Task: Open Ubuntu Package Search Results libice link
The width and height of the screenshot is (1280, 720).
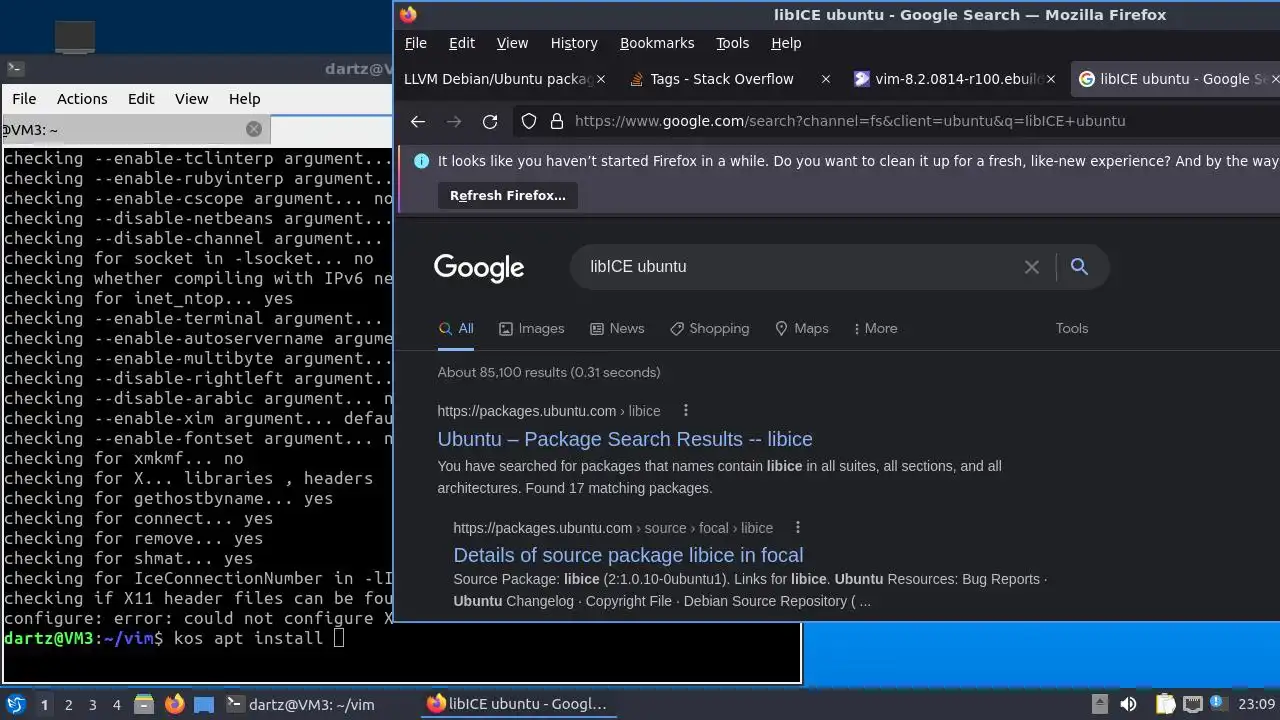Action: (x=625, y=439)
